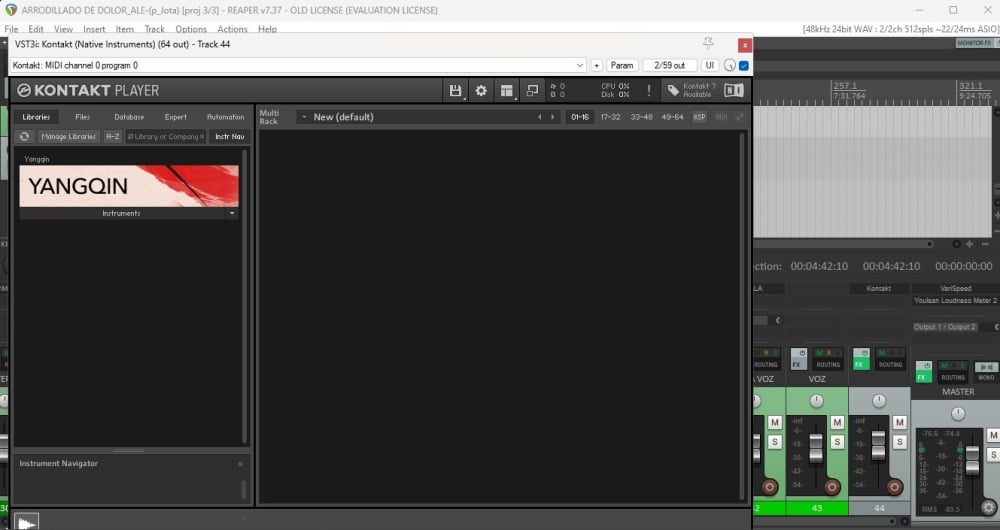Click the 2/59 out routing button
The image size is (1000, 530).
coord(670,65)
